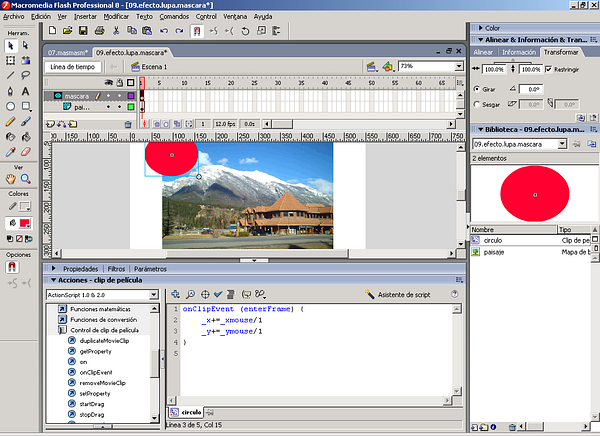Open the ActionScript version dropdown
The height and width of the screenshot is (436, 600).
pos(155,295)
